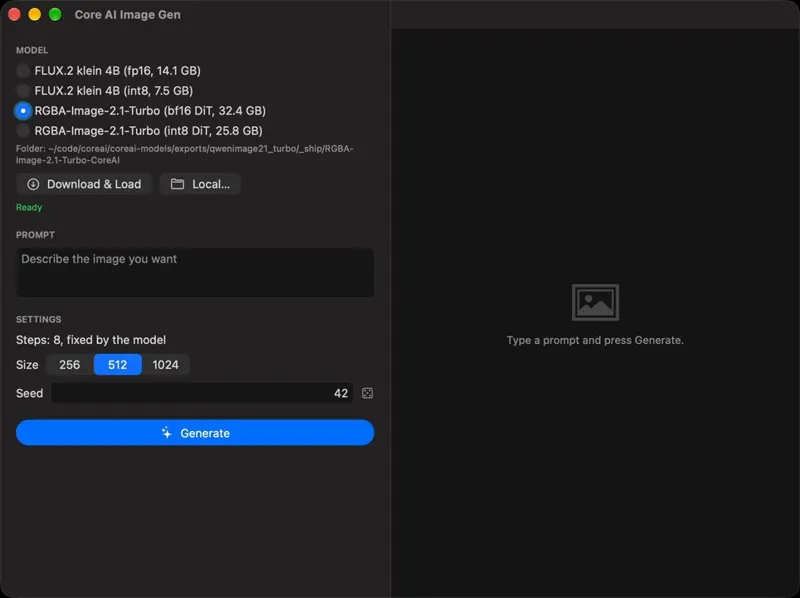This screenshot has height=598, width=800.
Task: Open the Local... folder button
Action: click(x=200, y=184)
